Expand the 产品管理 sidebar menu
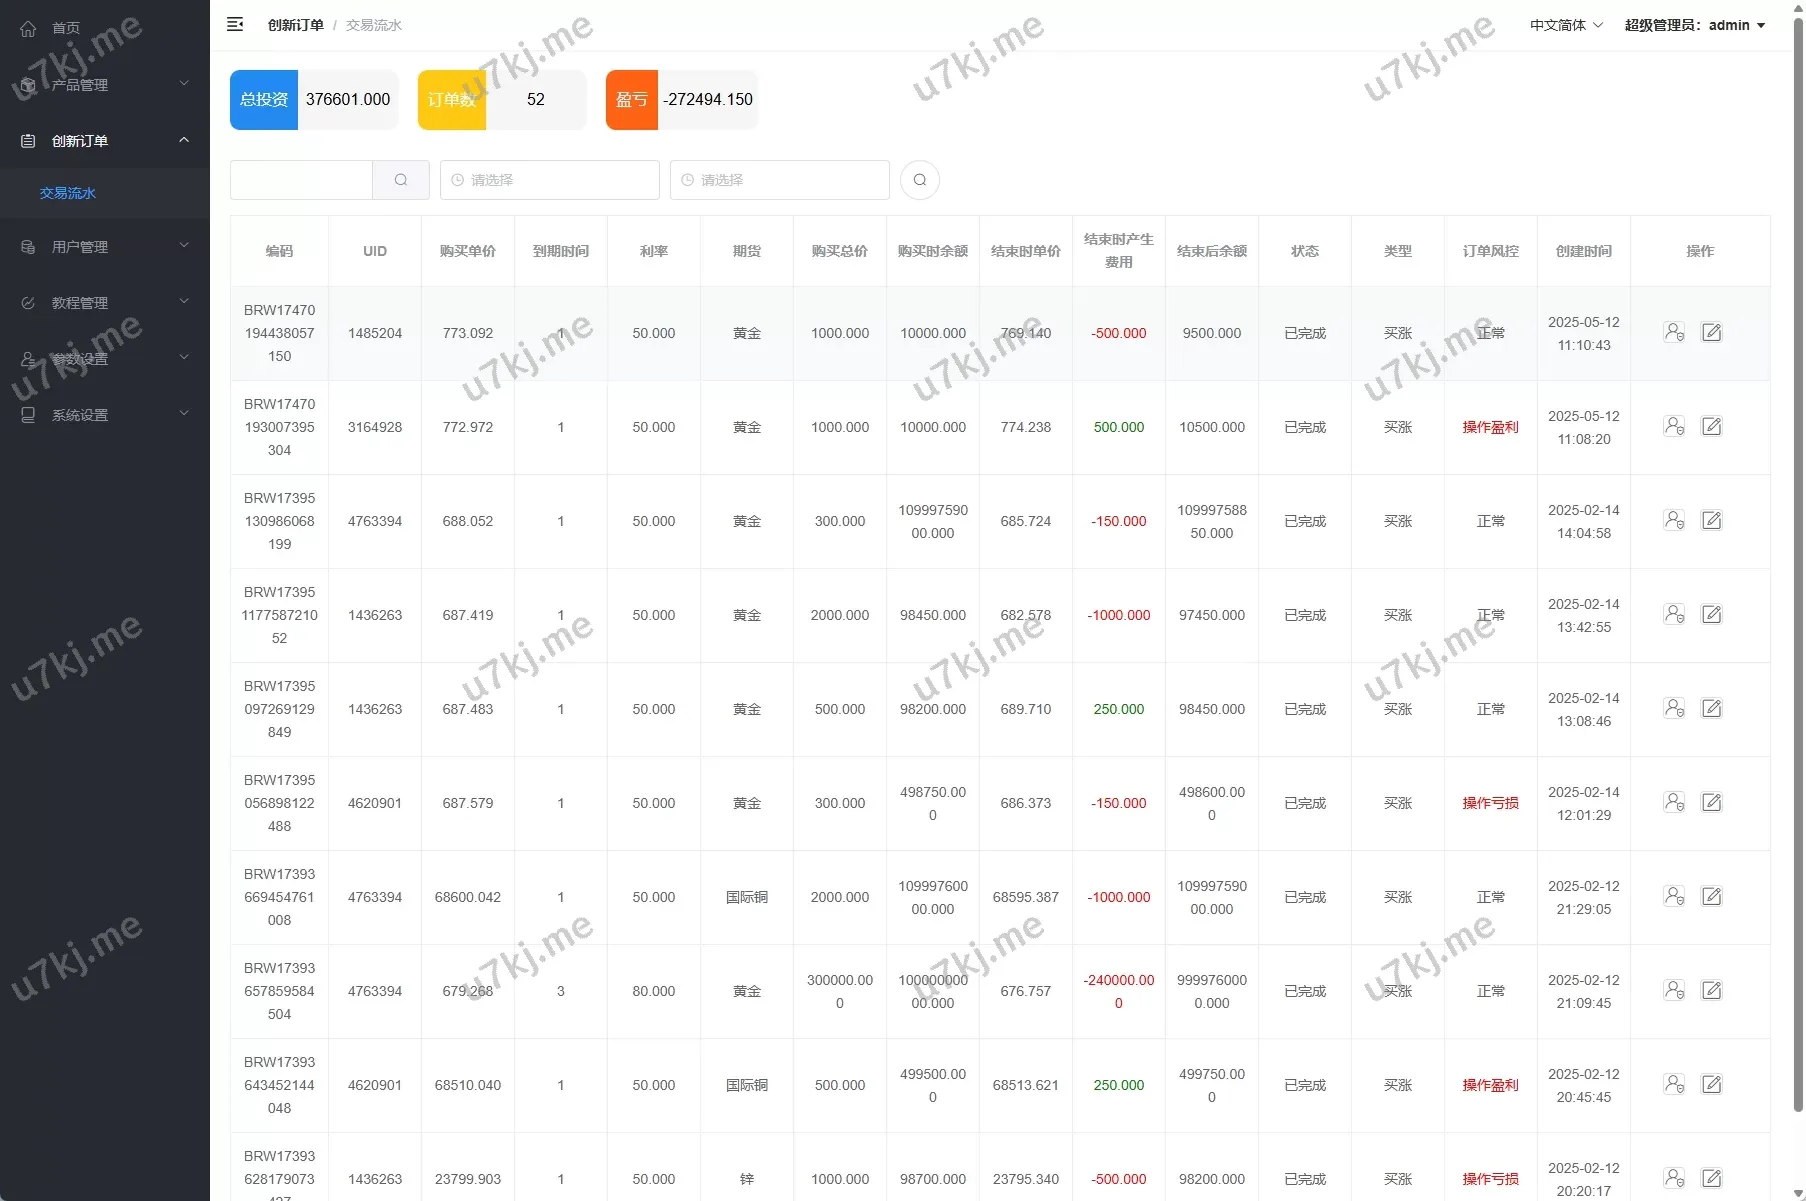The image size is (1806, 1201). click(x=104, y=85)
